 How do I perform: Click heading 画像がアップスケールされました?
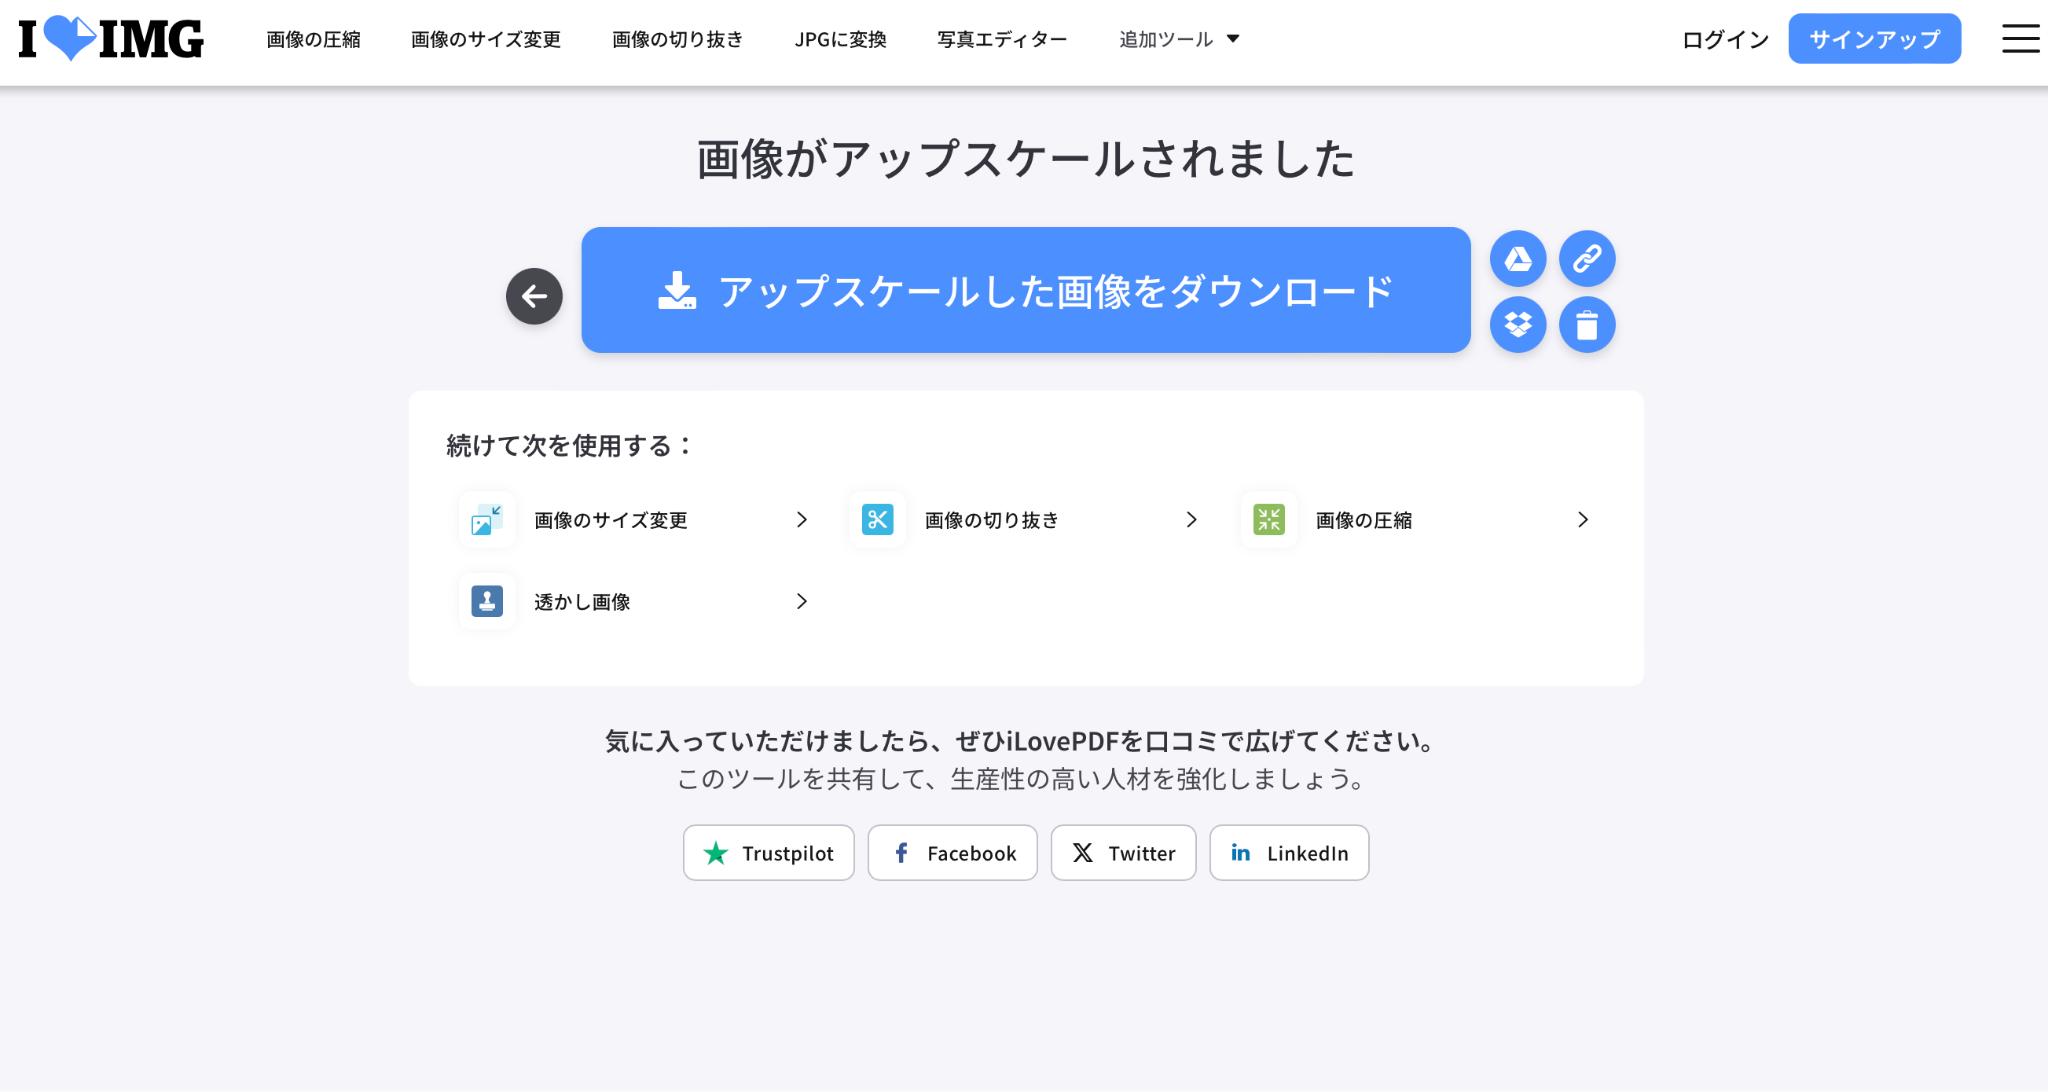[x=1025, y=159]
